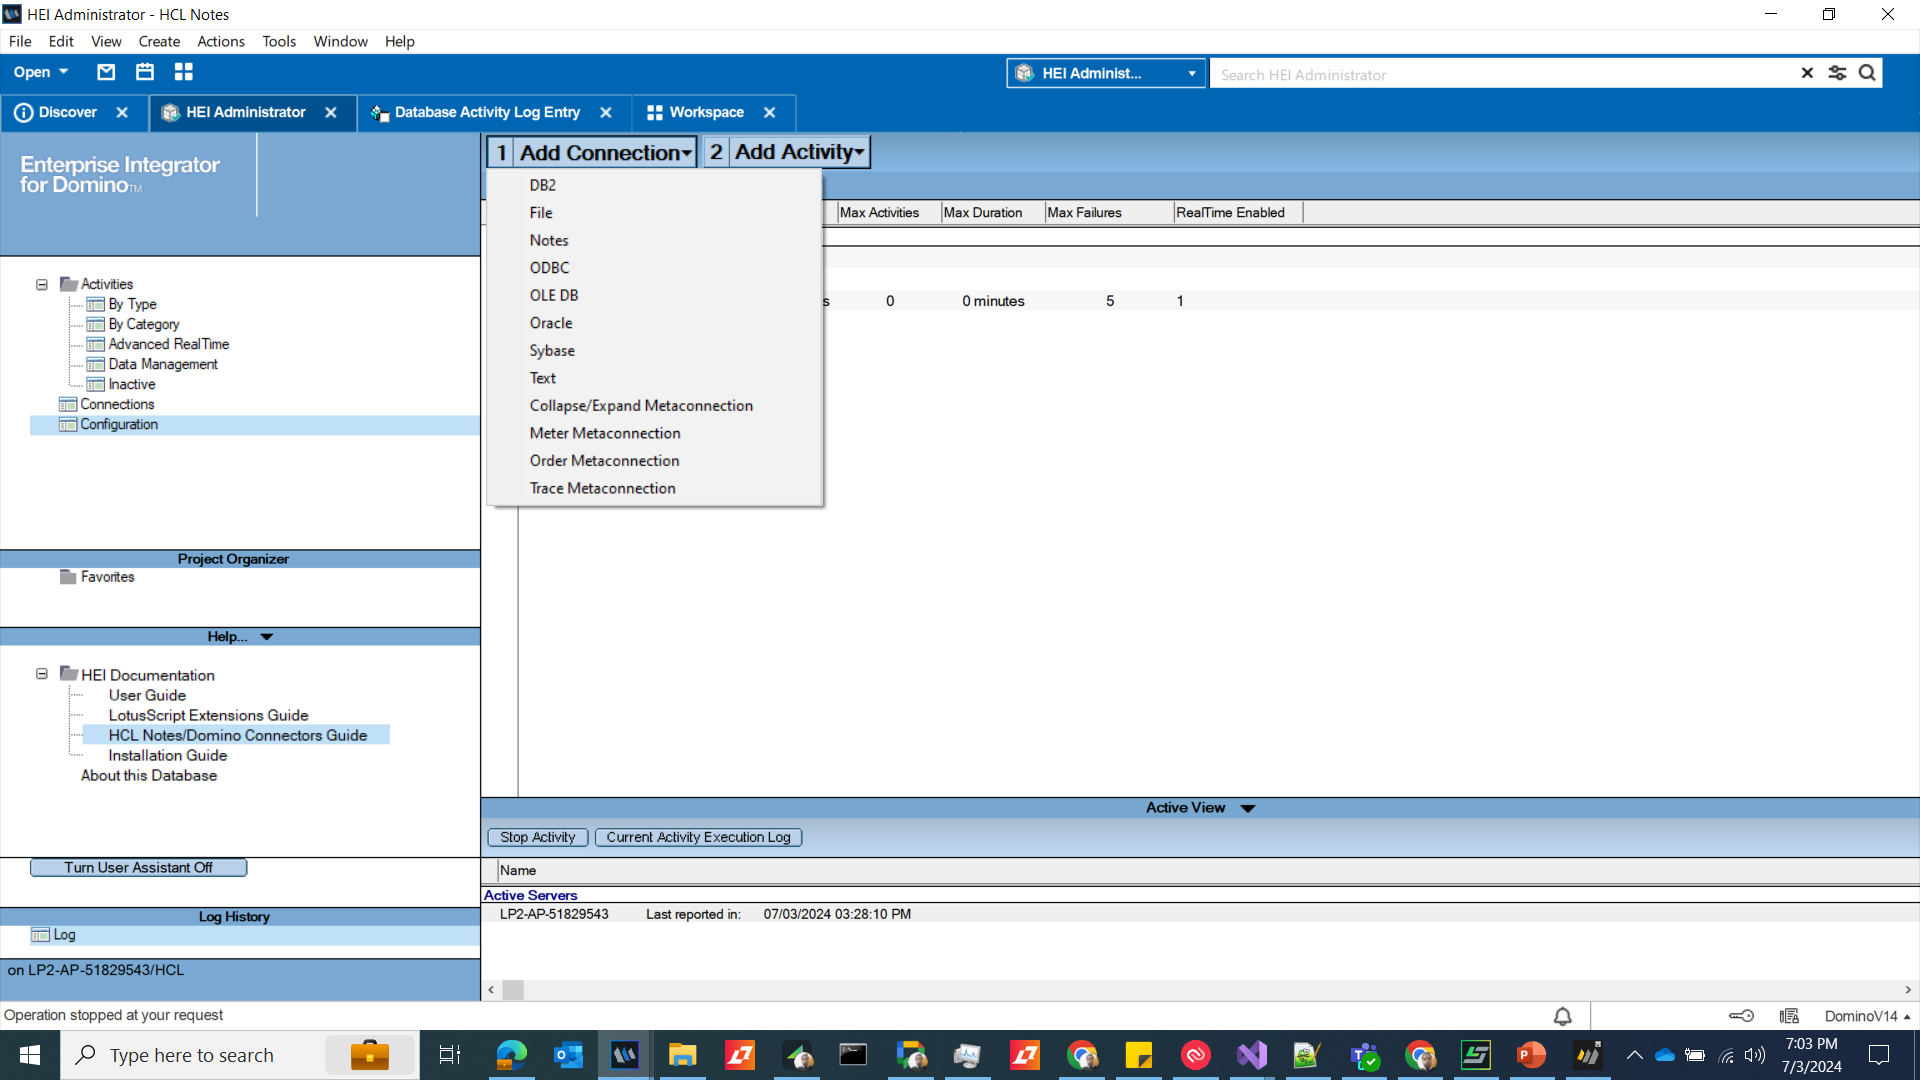
Task: Expand the Active View section arrow
Action: click(x=1247, y=808)
